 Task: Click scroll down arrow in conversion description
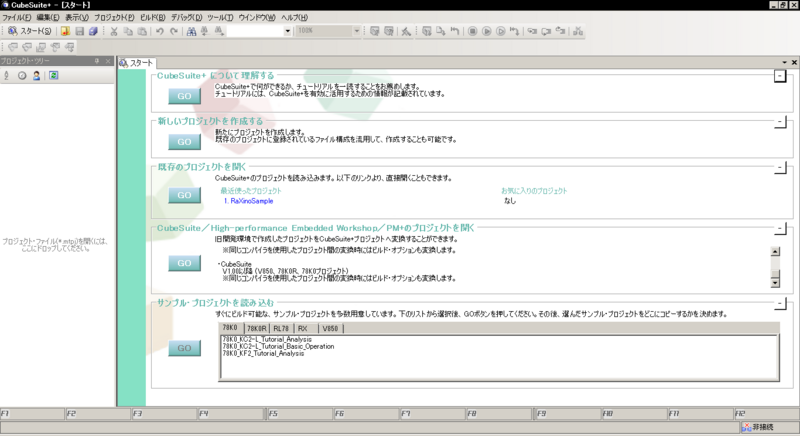775,283
